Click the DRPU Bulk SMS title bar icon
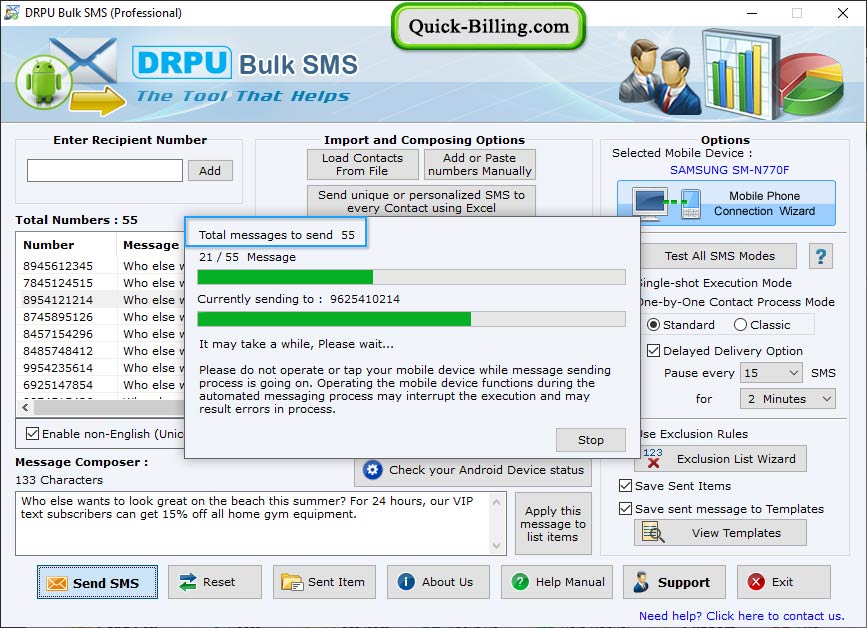The height and width of the screenshot is (628, 867). point(12,12)
